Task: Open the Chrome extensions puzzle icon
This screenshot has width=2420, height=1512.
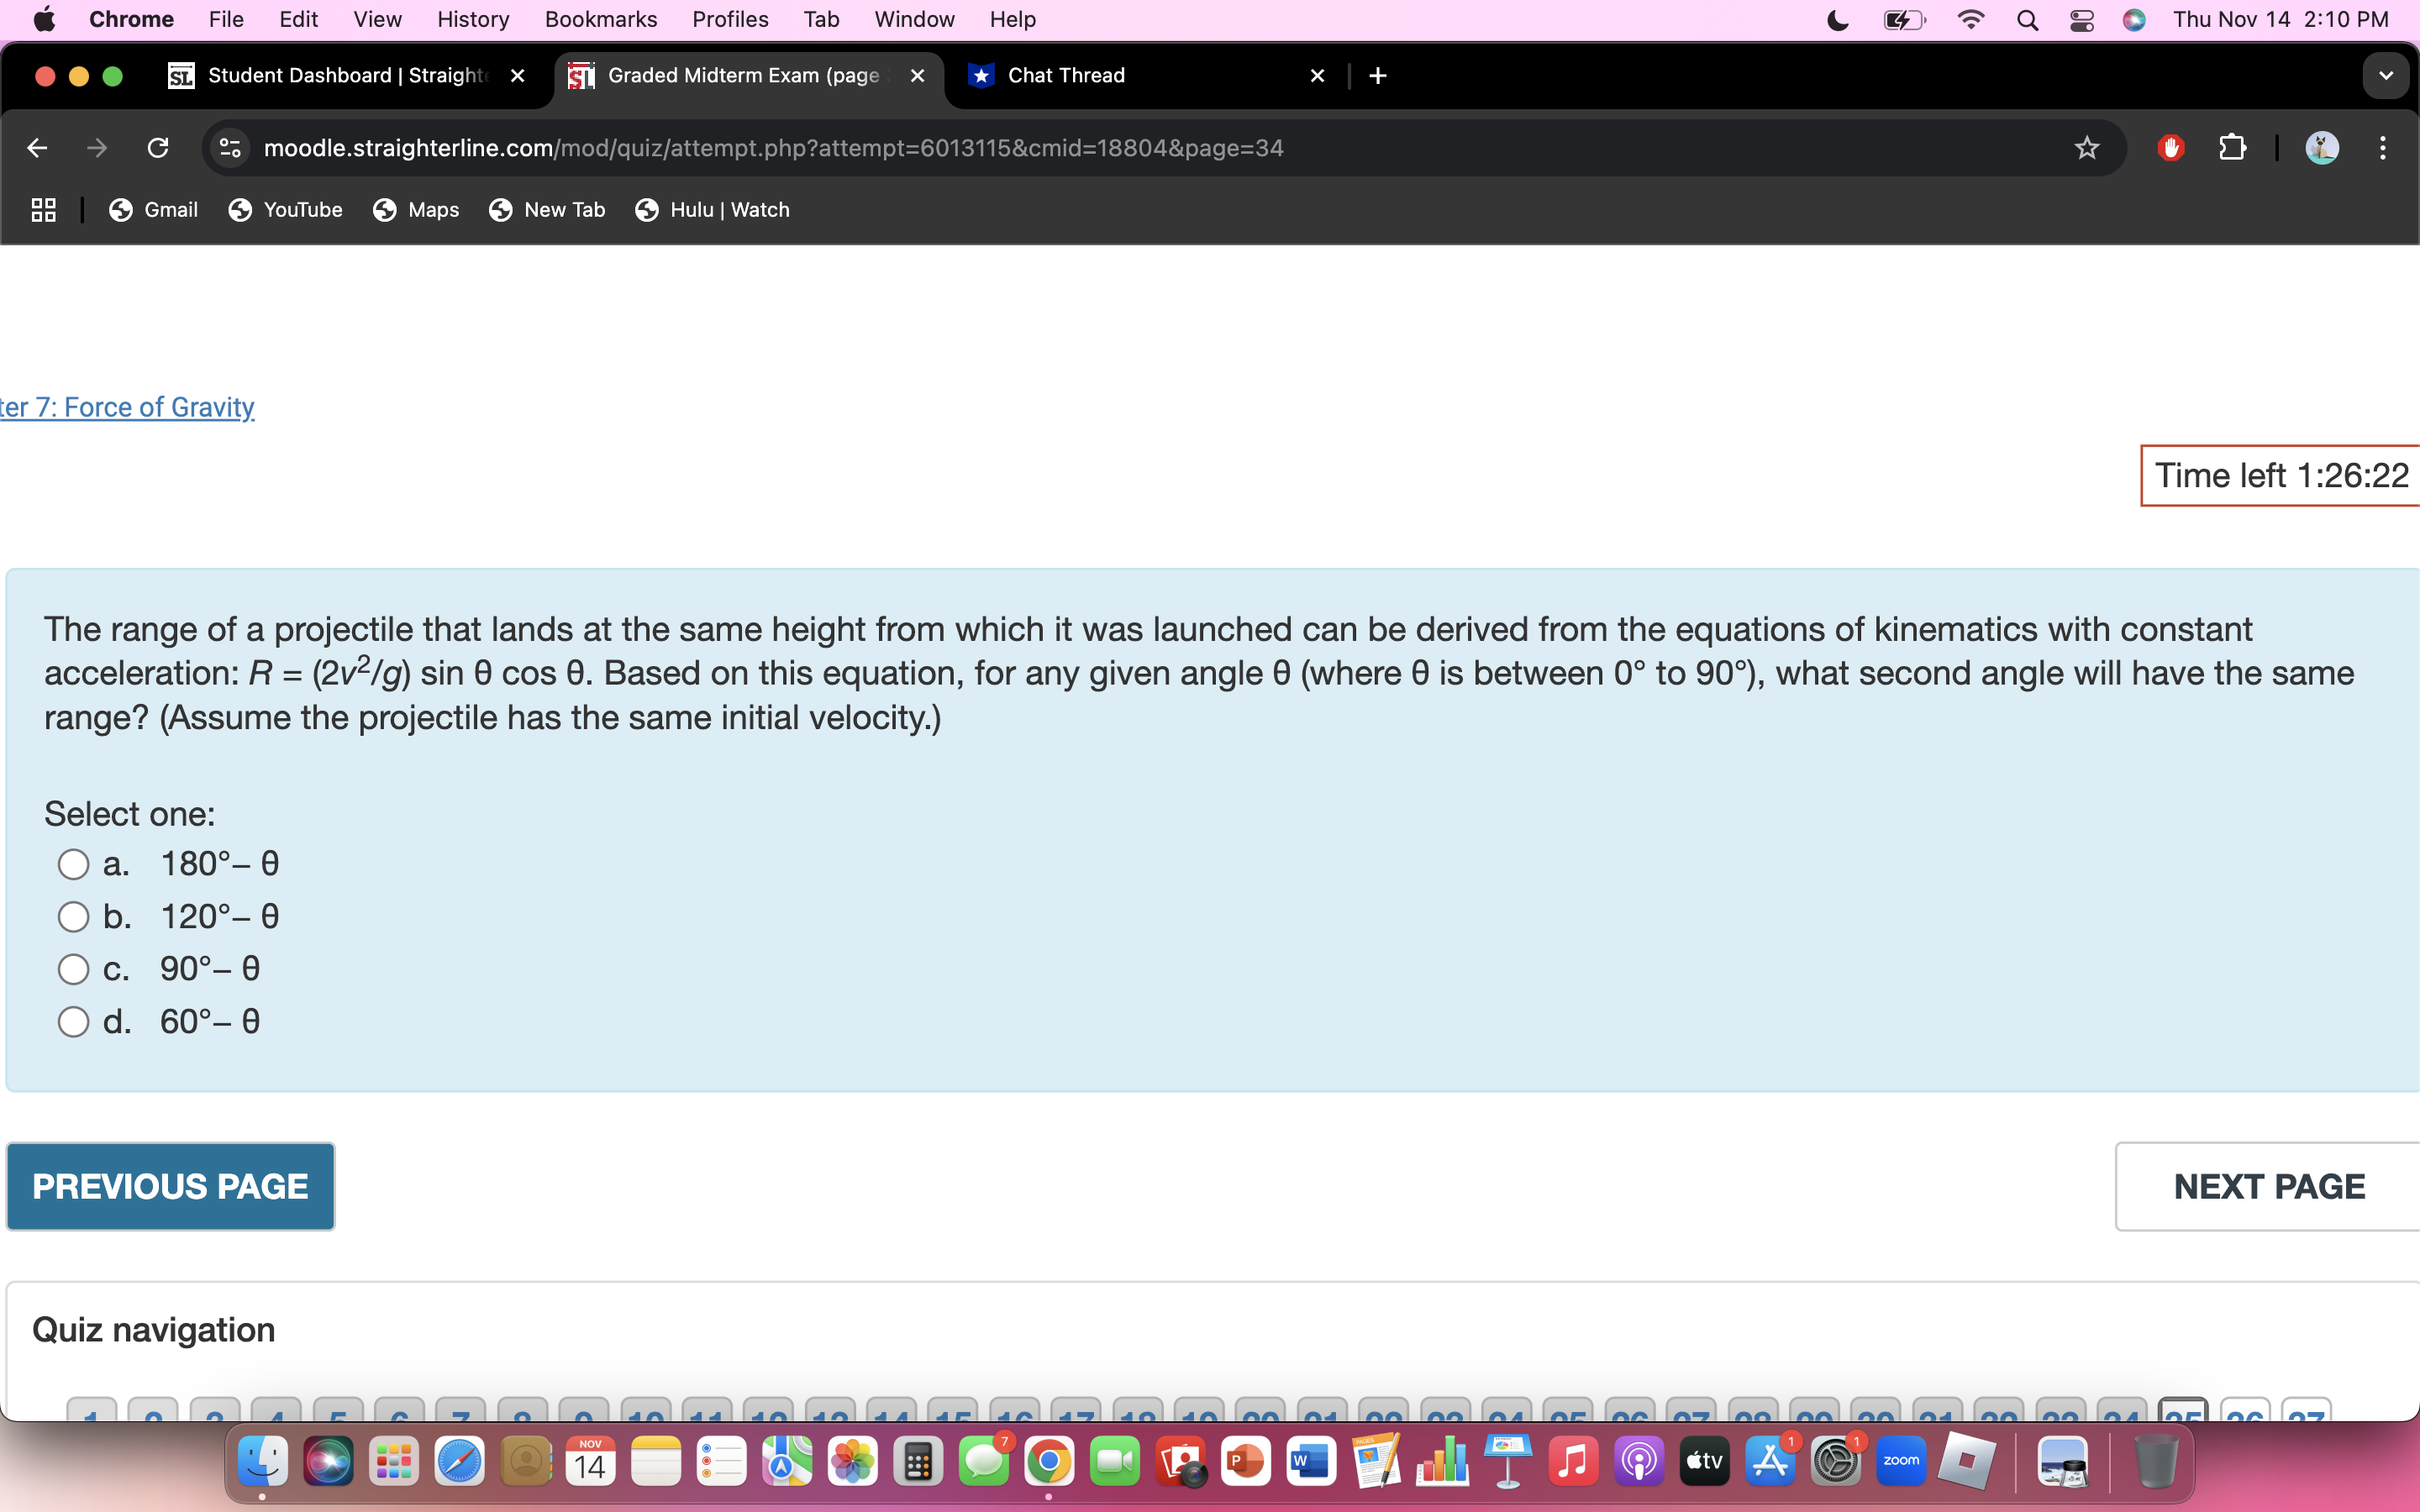Action: 2233,147
